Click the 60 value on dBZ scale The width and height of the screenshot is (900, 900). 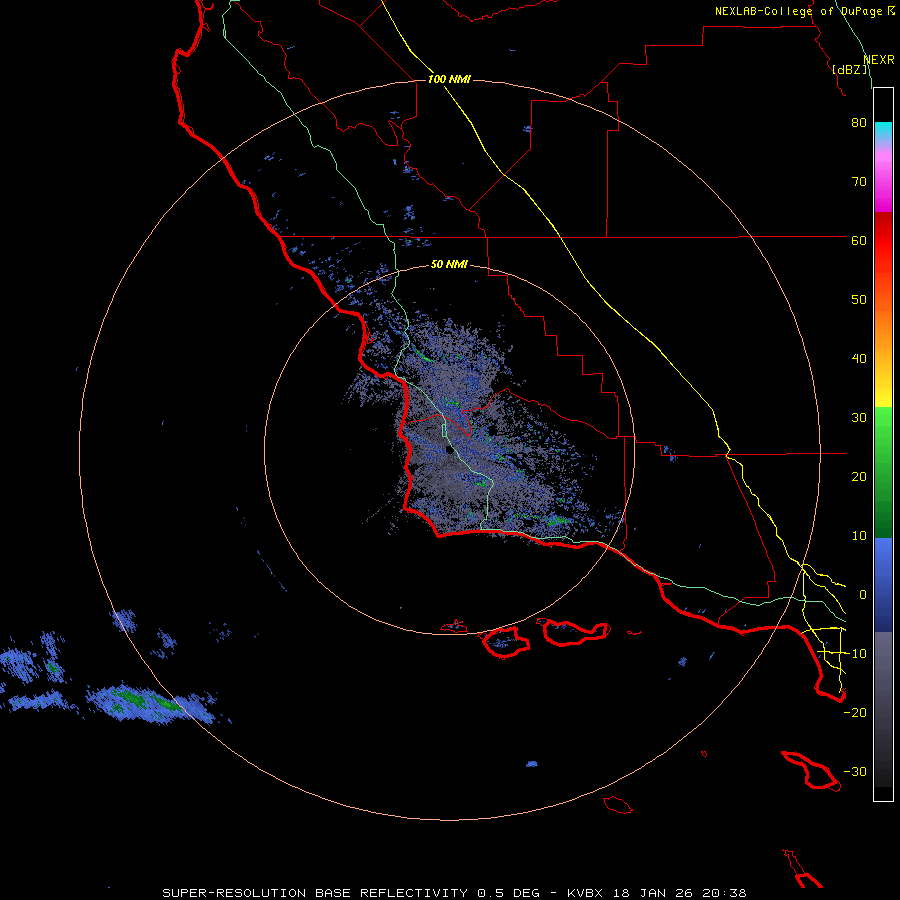point(859,240)
